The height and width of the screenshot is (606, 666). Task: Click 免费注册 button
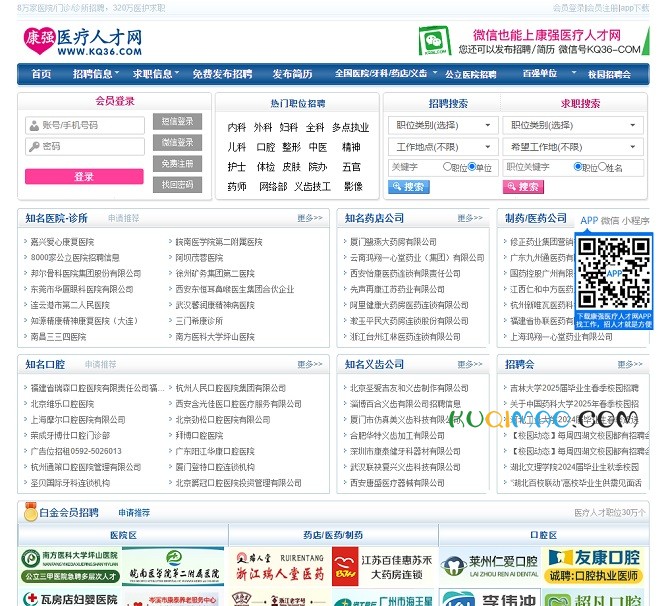177,163
